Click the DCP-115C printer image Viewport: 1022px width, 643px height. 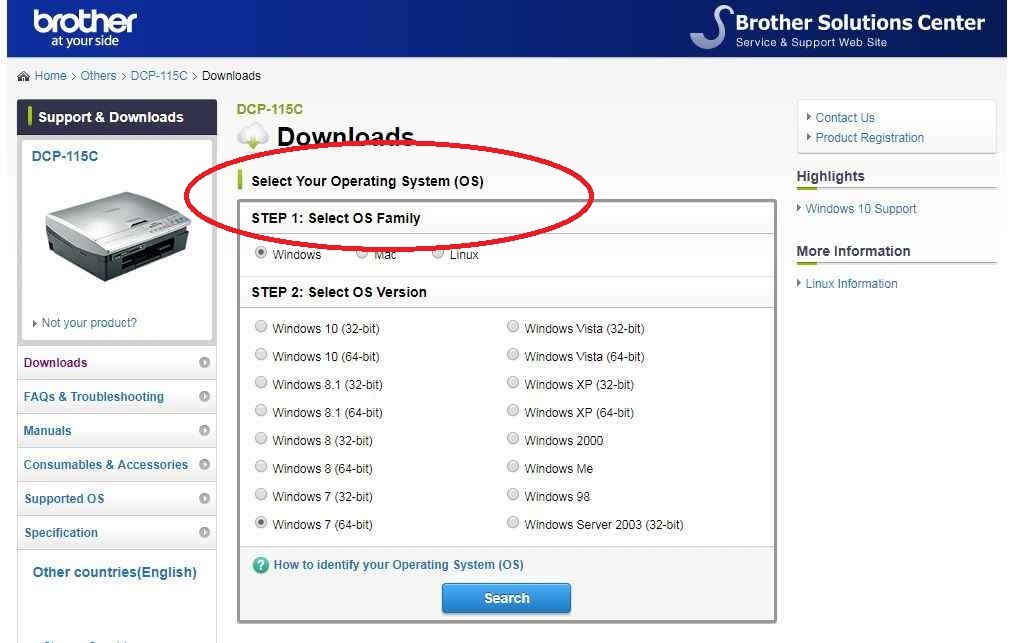click(x=117, y=236)
